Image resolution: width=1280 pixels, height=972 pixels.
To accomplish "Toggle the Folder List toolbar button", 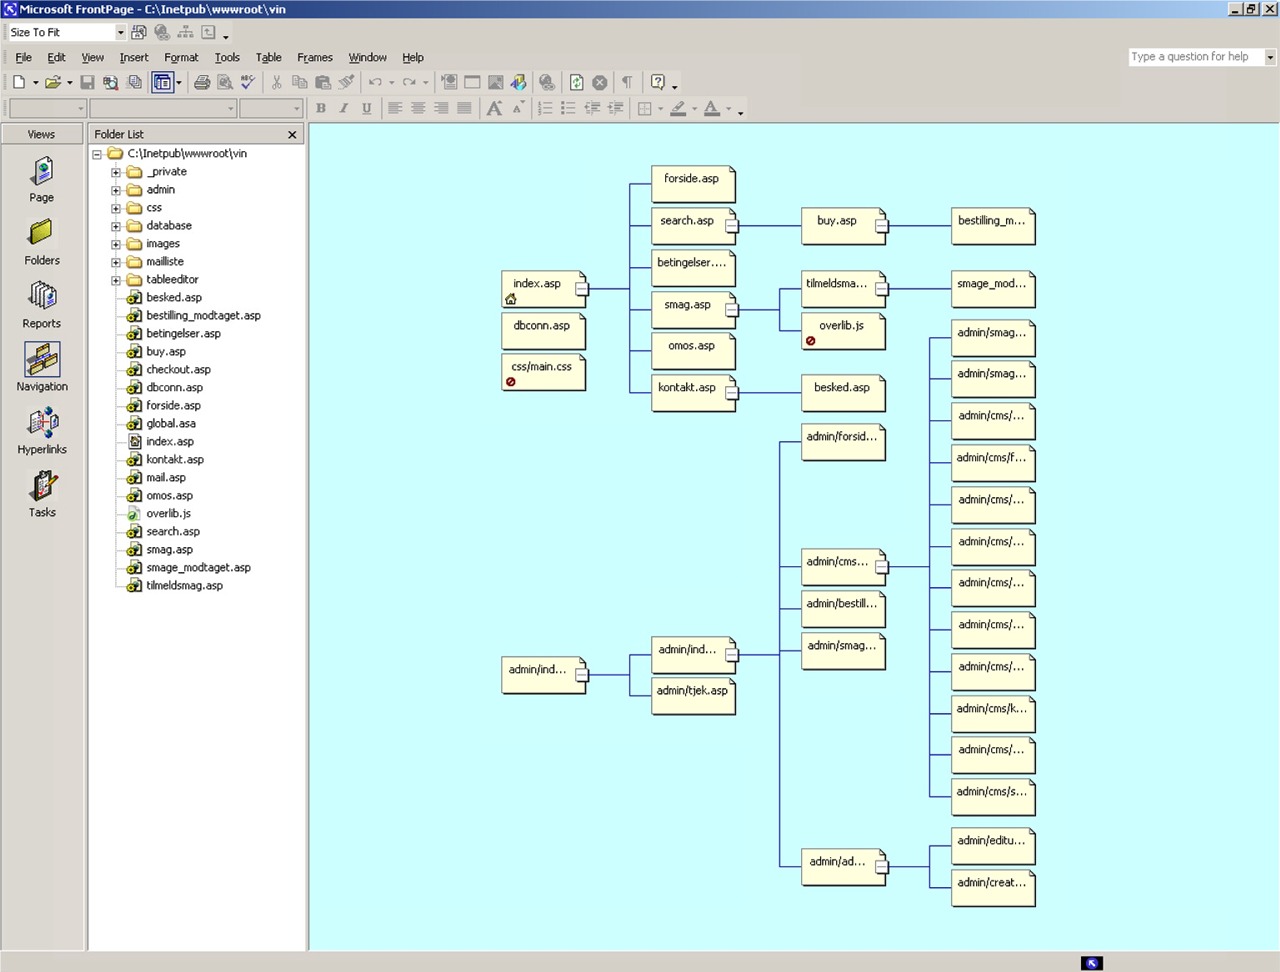I will point(162,83).
